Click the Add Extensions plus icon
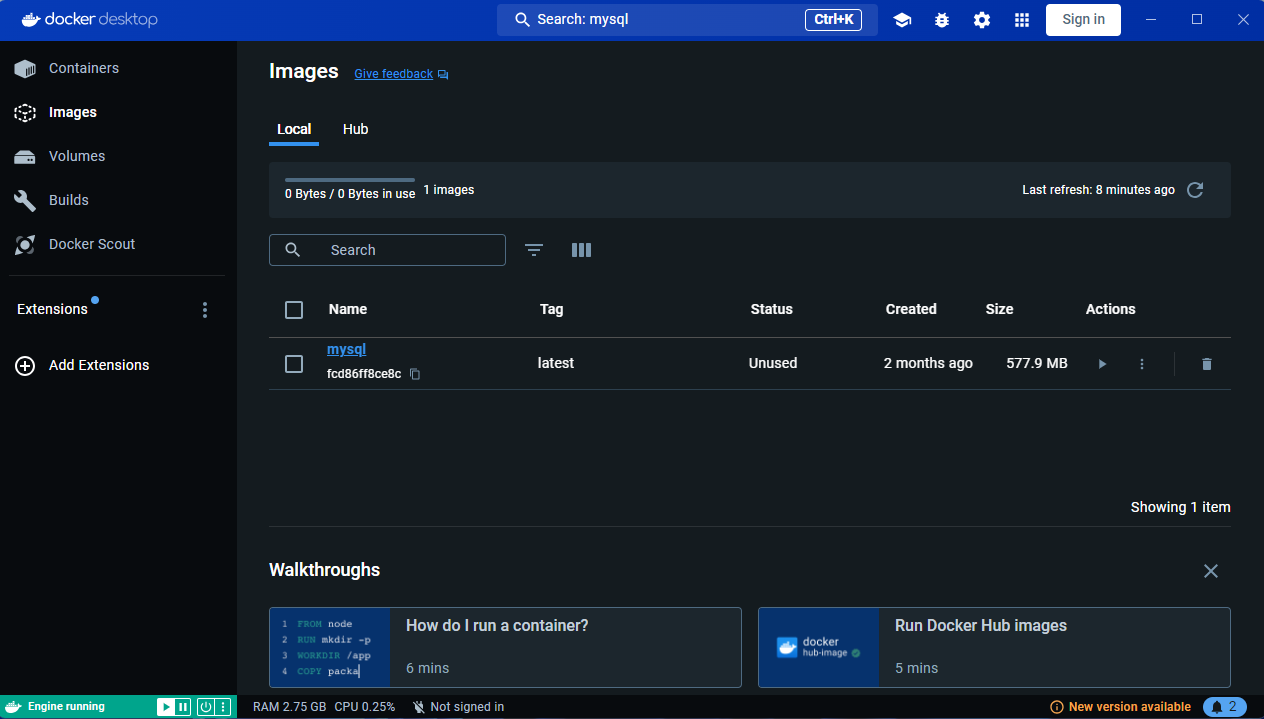 [x=25, y=365]
